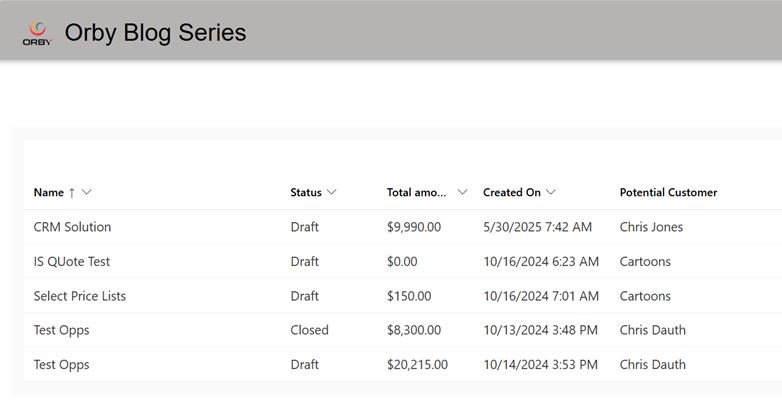
Task: Open the Closed Test Opps record
Action: tap(61, 330)
